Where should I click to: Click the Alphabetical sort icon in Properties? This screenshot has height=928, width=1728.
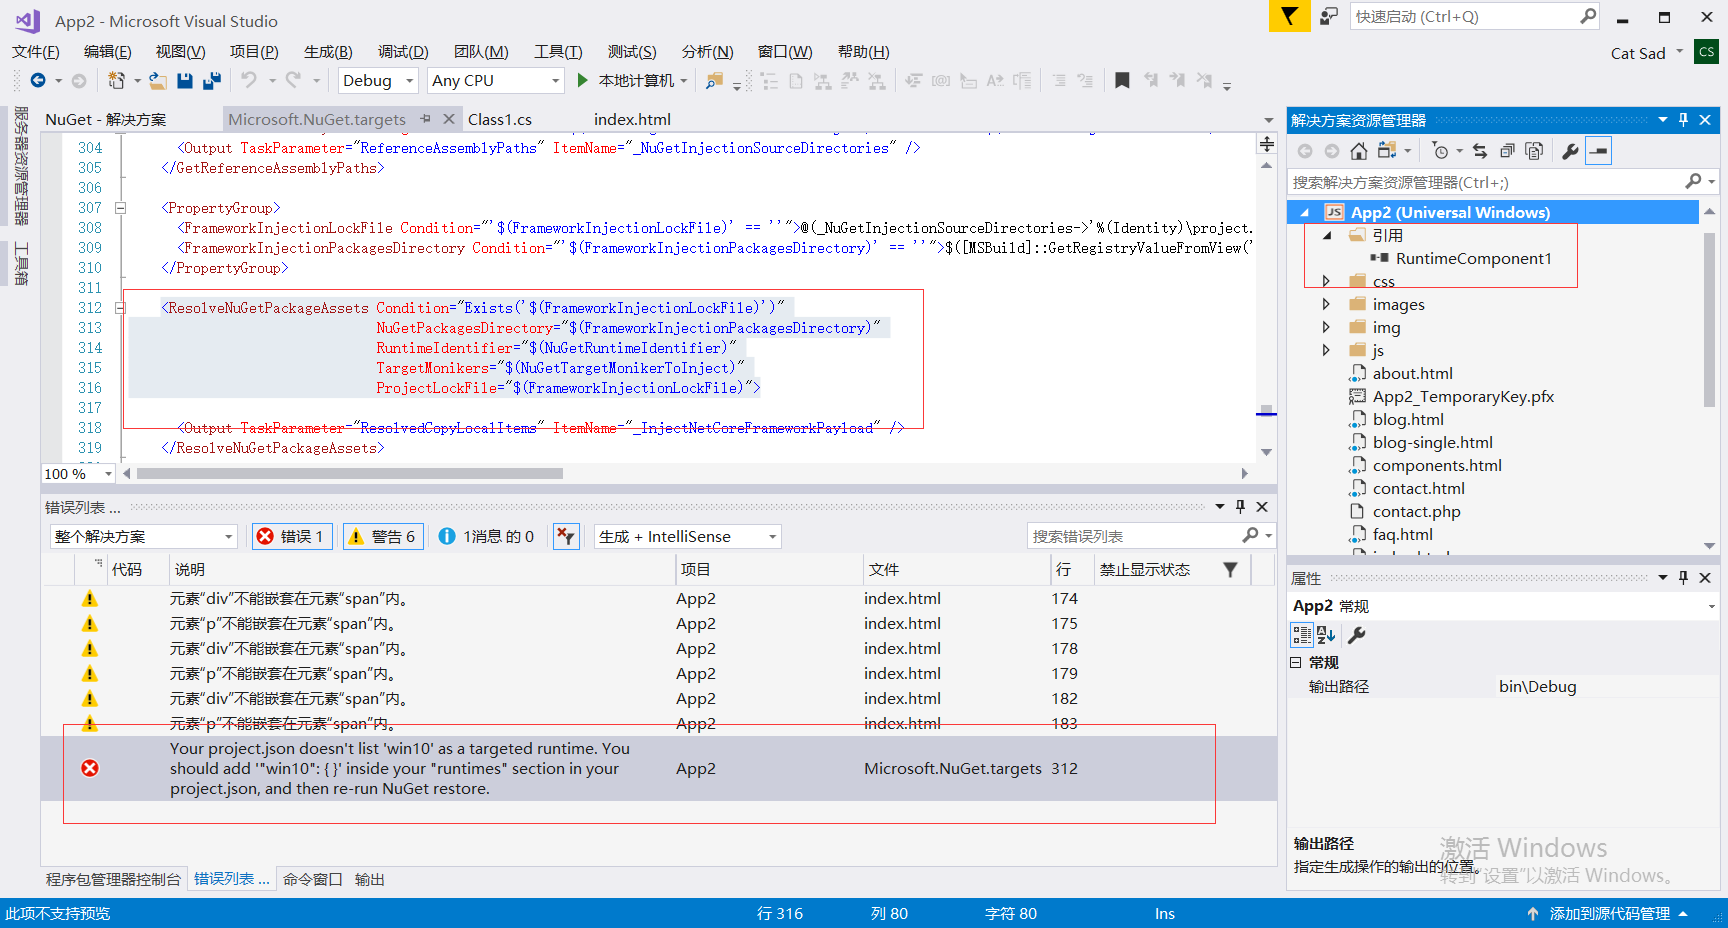pyautogui.click(x=1326, y=635)
